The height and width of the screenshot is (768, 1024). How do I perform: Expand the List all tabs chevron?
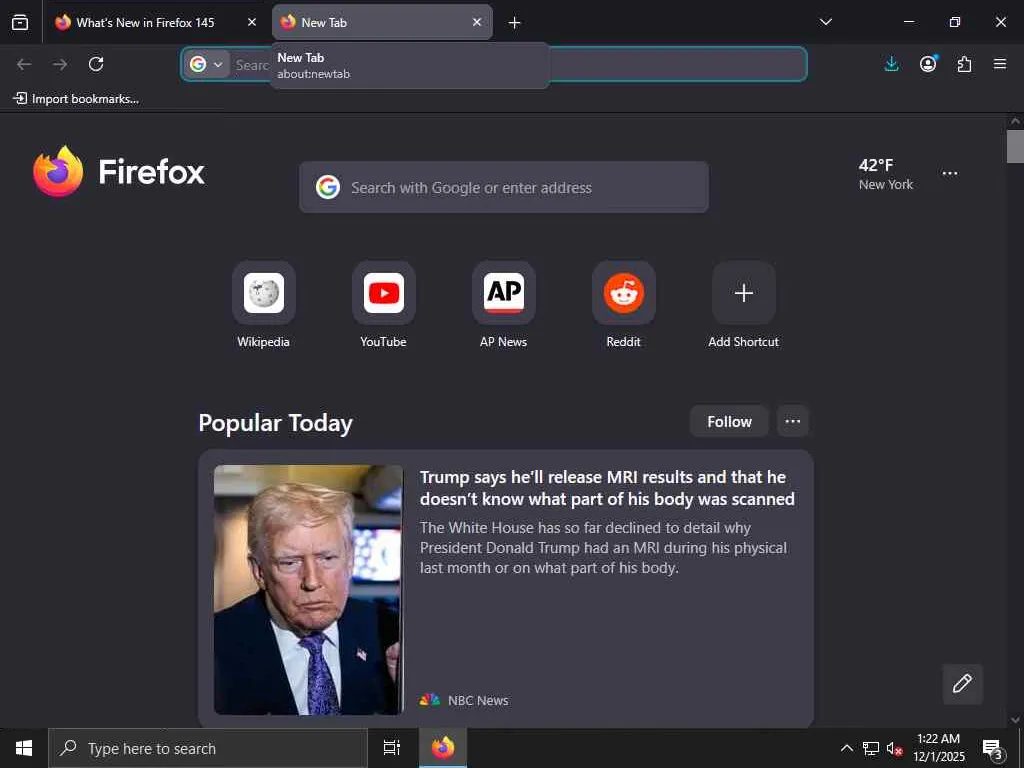(825, 22)
